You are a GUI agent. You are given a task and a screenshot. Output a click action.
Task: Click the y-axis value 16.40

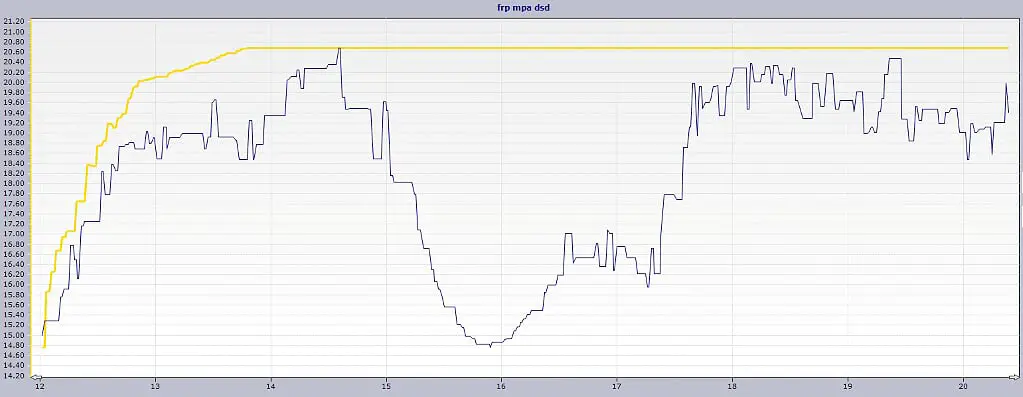point(14,264)
